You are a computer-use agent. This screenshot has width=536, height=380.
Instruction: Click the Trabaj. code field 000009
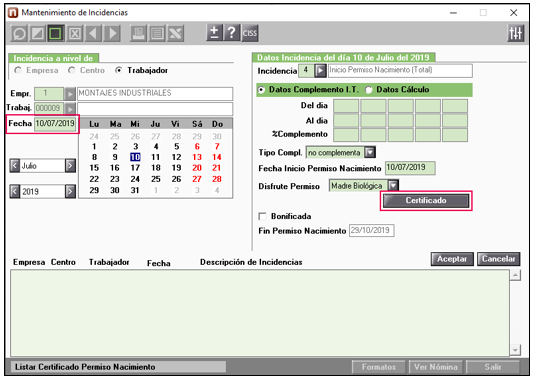pos(49,109)
